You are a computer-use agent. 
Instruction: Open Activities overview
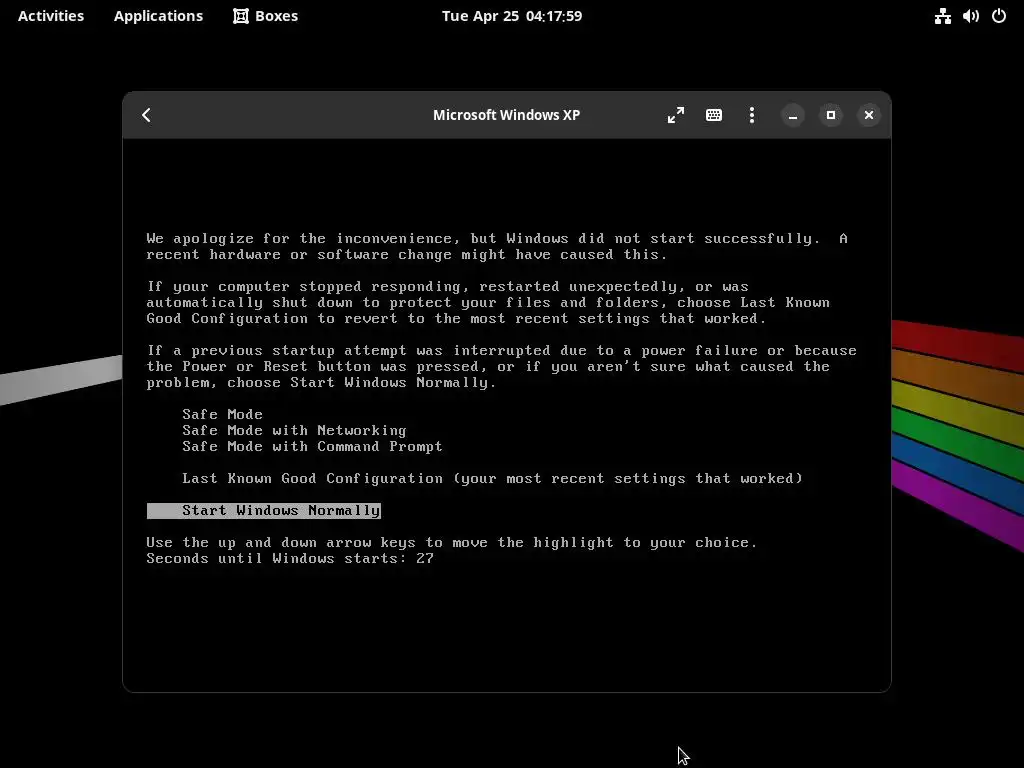coord(51,16)
